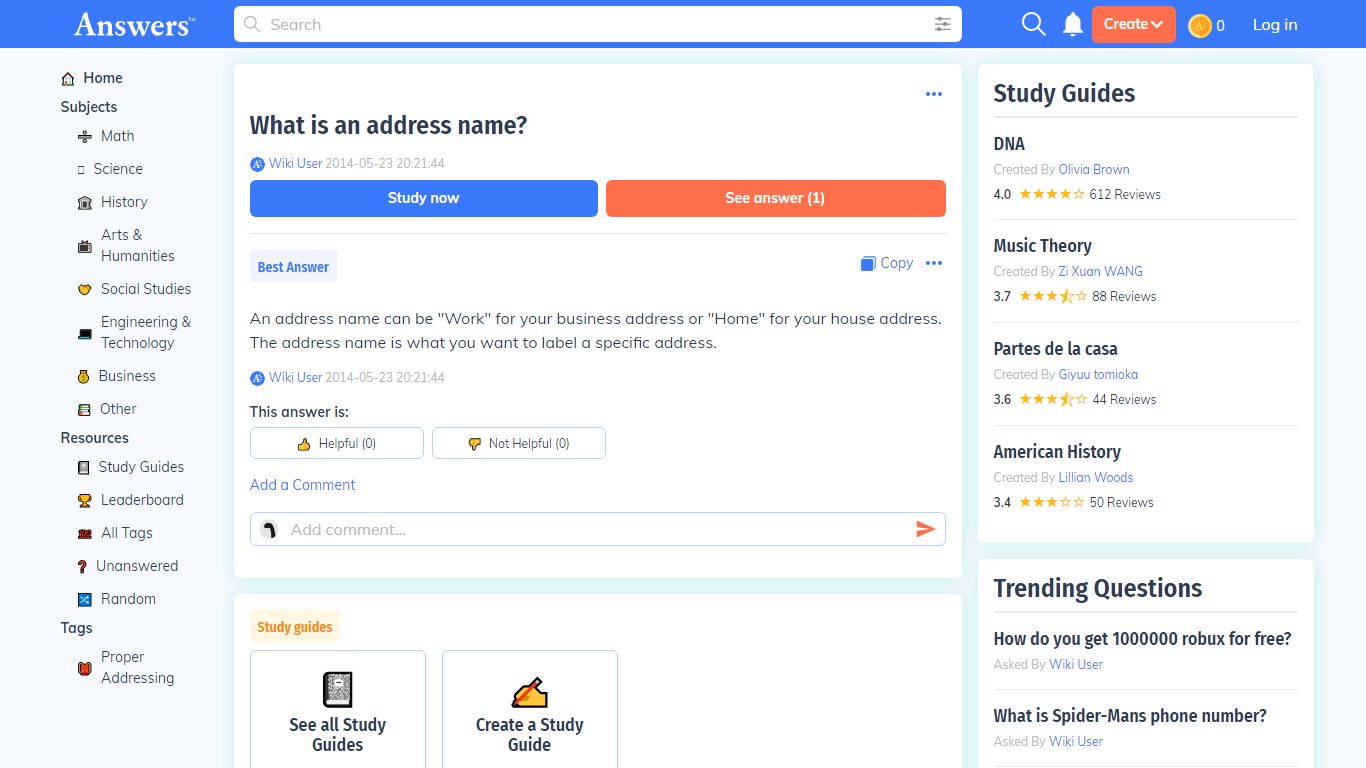Click See answer (1) button
The image size is (1366, 768).
(x=776, y=198)
